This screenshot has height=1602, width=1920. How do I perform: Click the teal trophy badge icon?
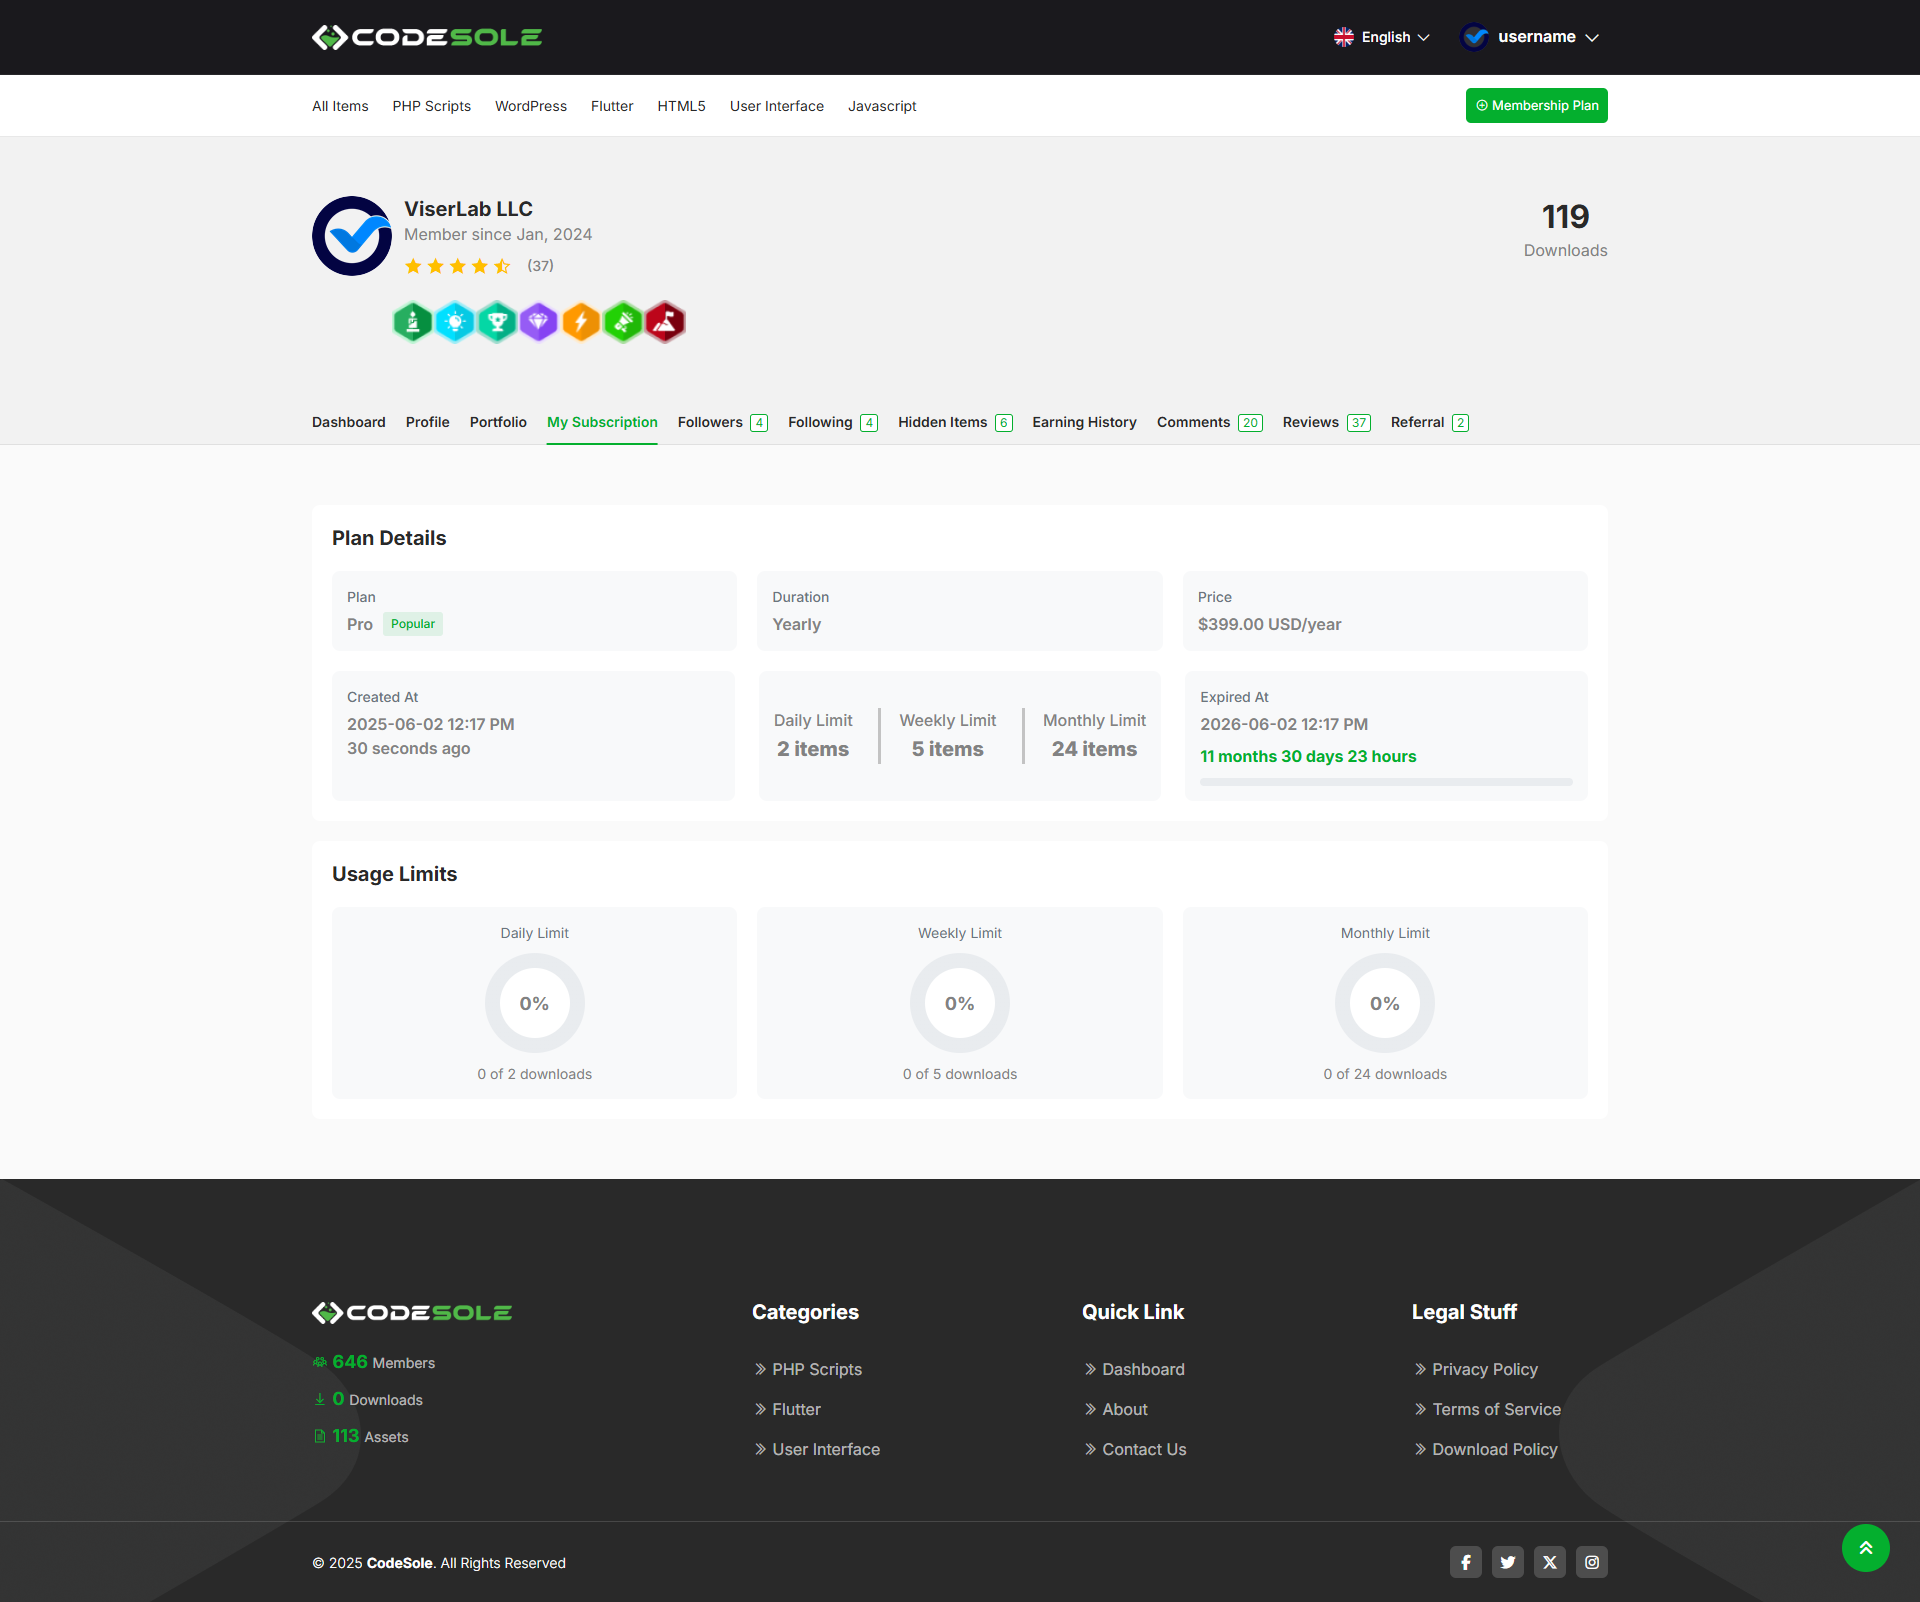[497, 322]
